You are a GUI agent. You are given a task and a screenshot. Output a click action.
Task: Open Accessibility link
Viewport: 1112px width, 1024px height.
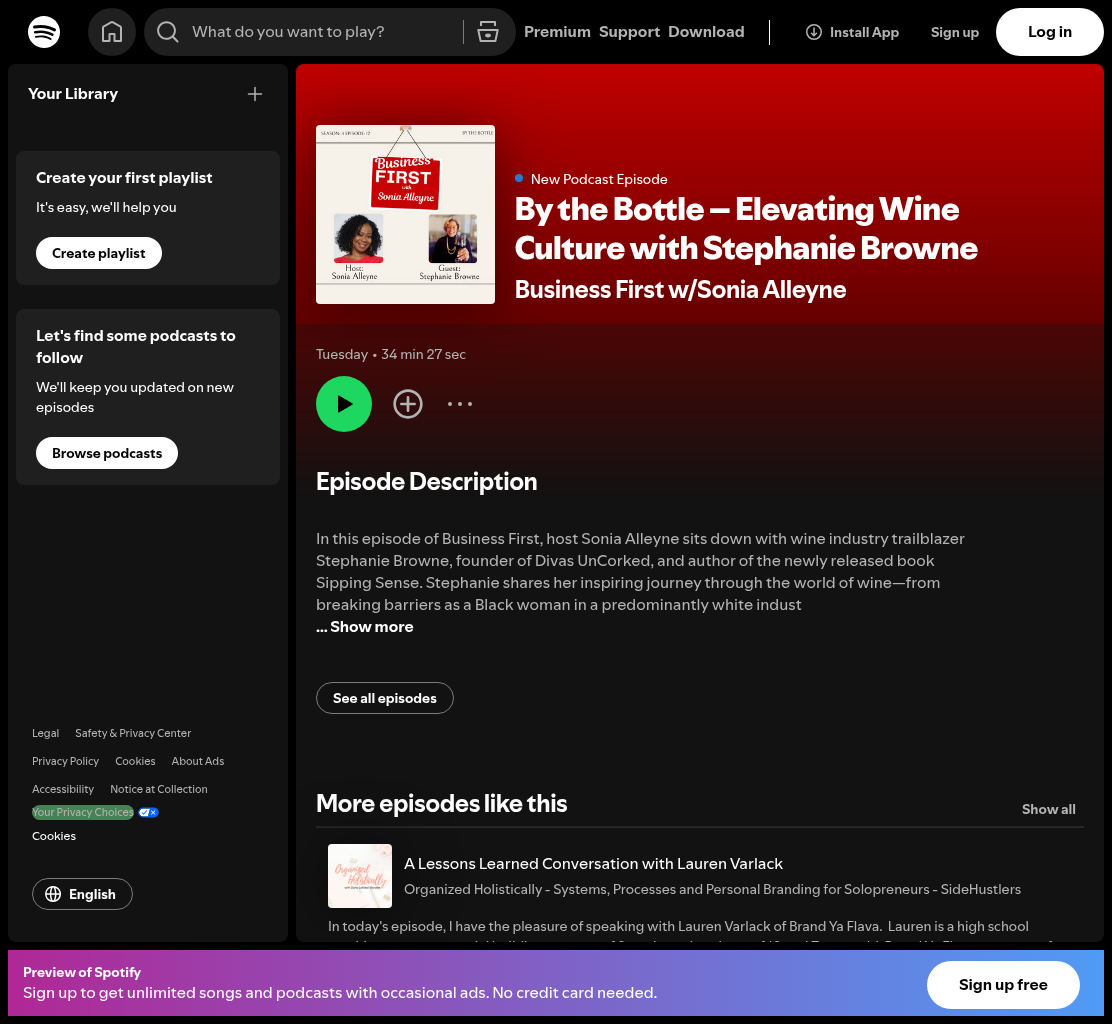coord(62,789)
